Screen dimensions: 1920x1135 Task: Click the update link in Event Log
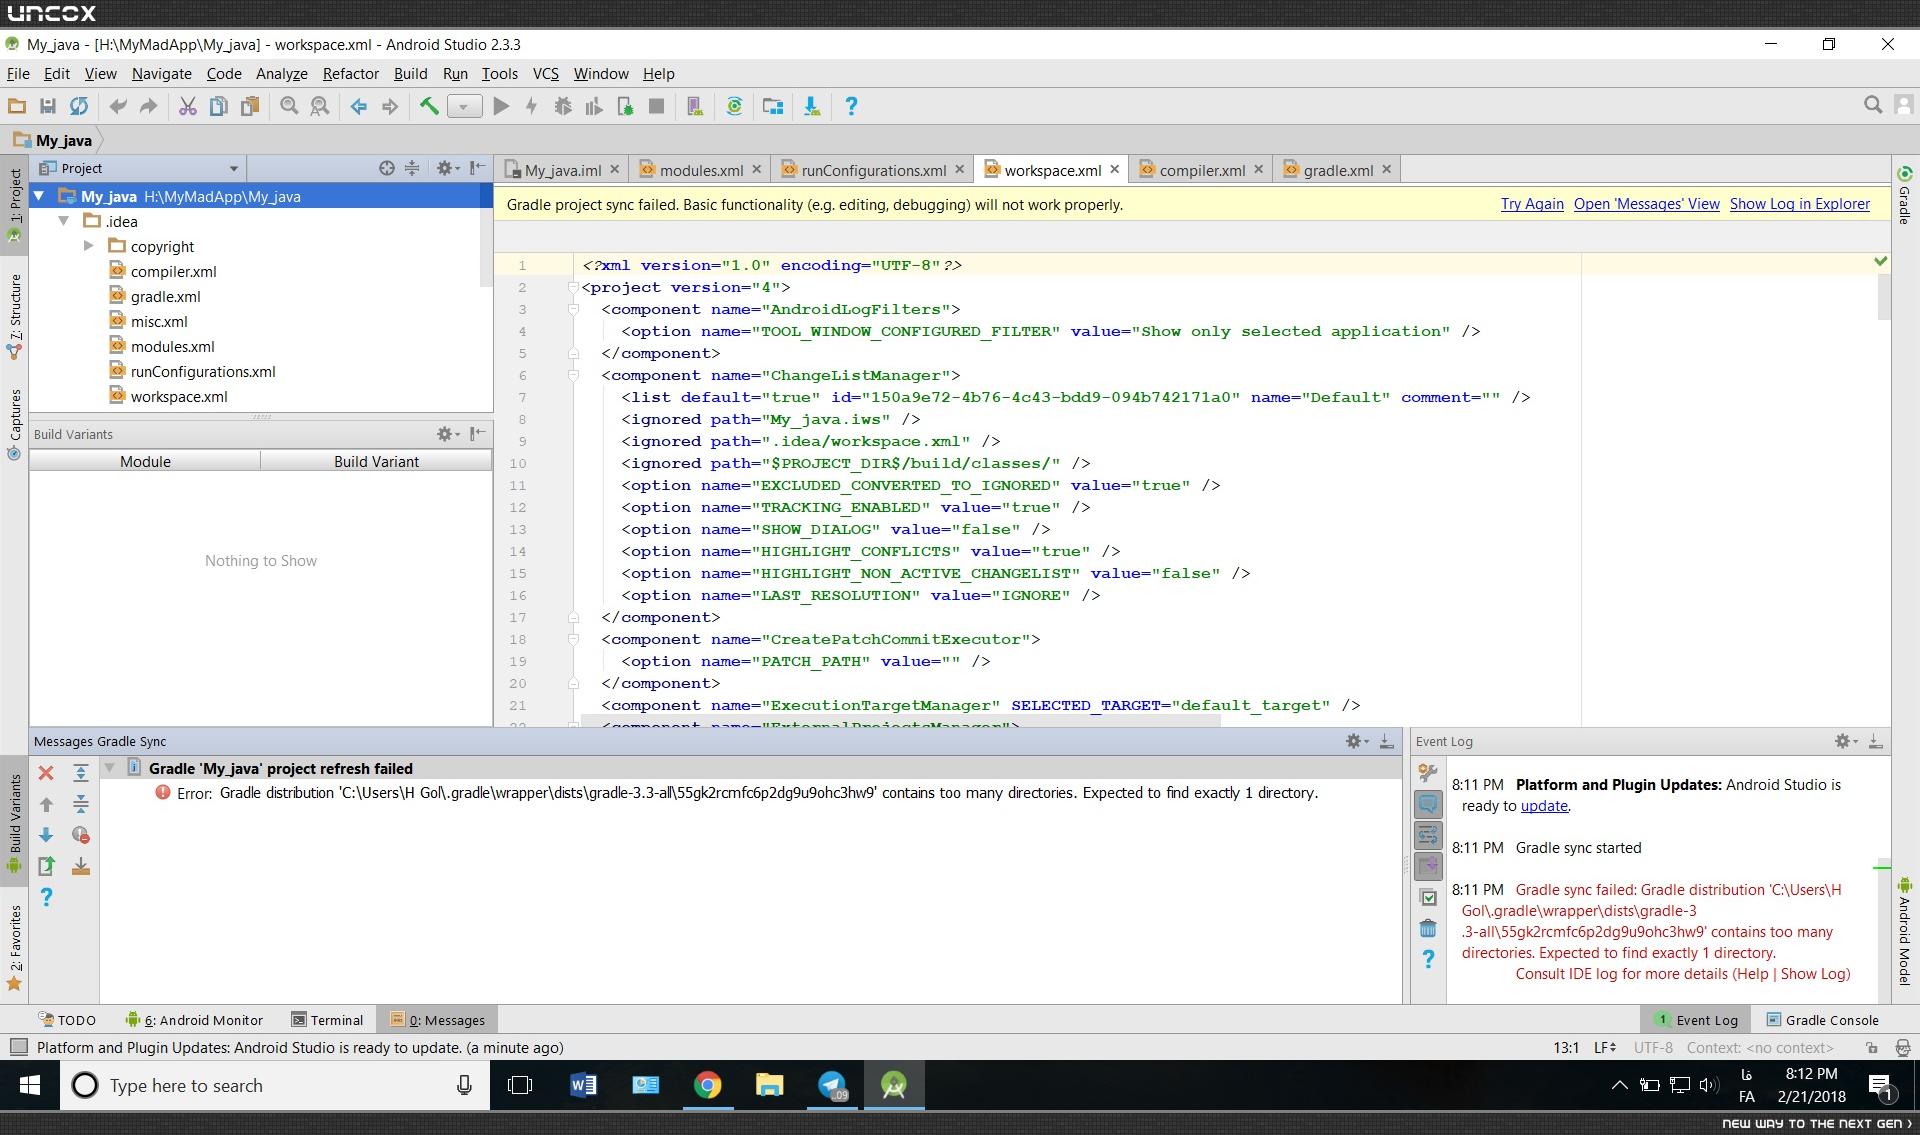coord(1544,806)
